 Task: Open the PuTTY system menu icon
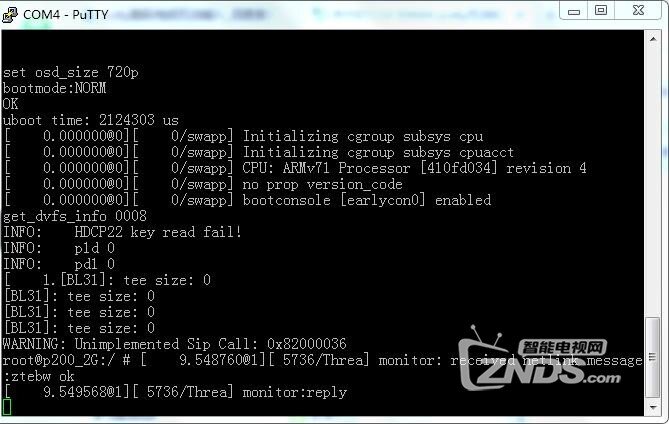10,15
